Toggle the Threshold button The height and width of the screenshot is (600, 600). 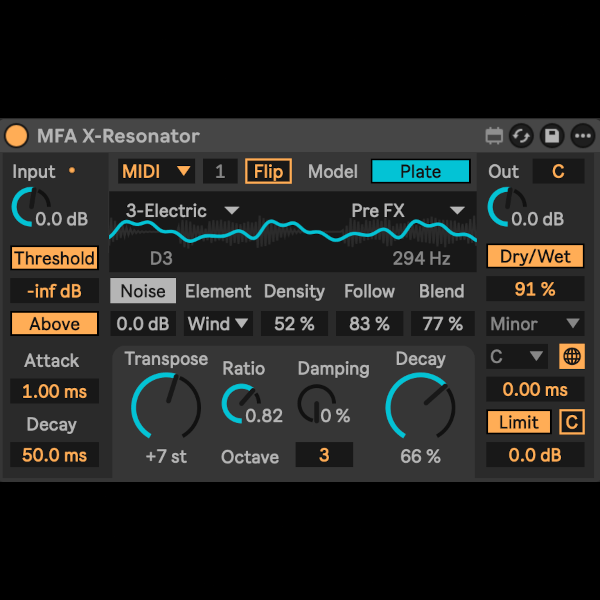tap(55, 258)
